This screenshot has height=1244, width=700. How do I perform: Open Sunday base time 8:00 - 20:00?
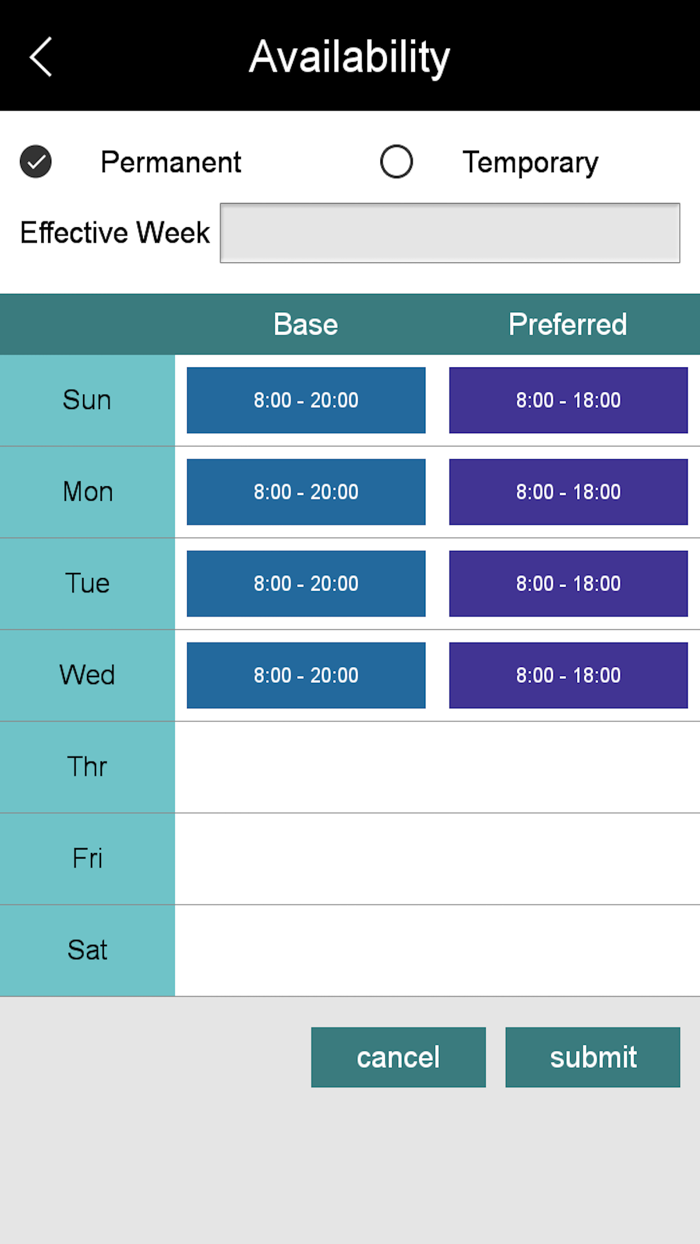[306, 400]
